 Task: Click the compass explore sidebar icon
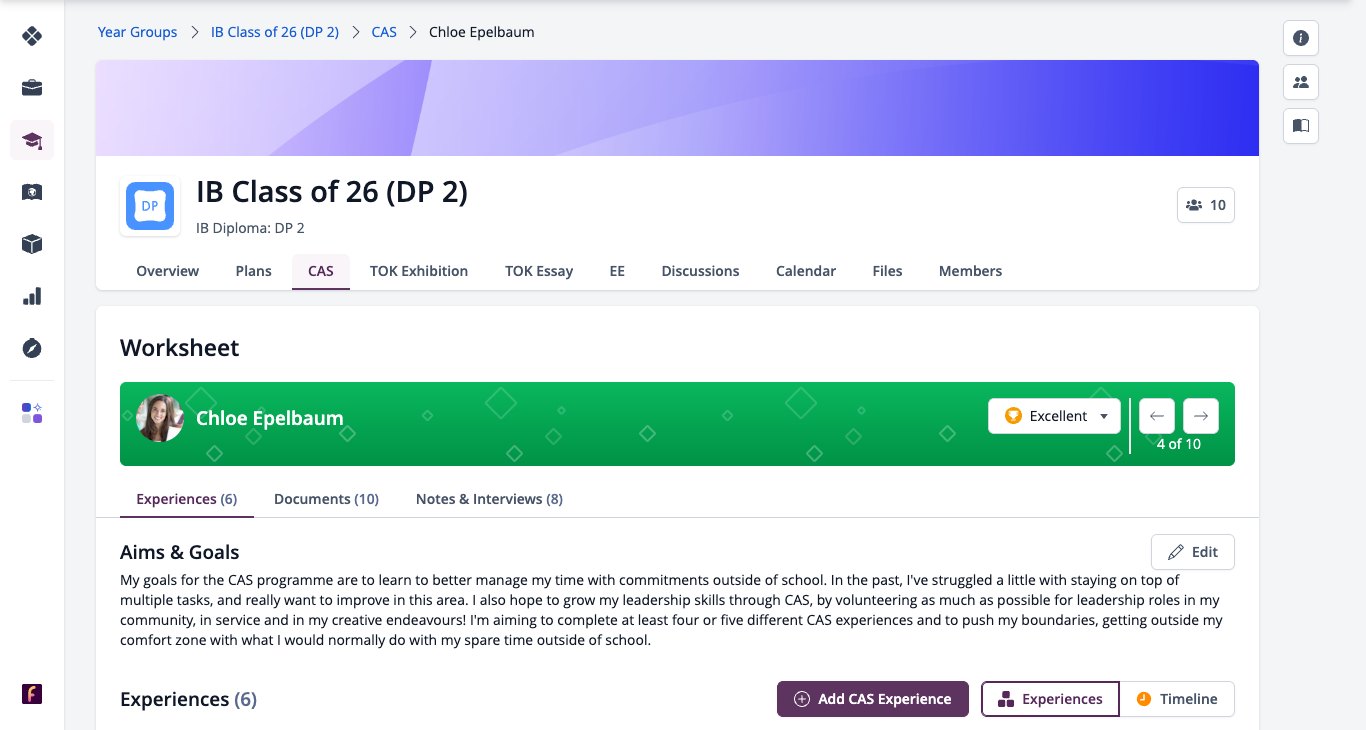point(32,348)
